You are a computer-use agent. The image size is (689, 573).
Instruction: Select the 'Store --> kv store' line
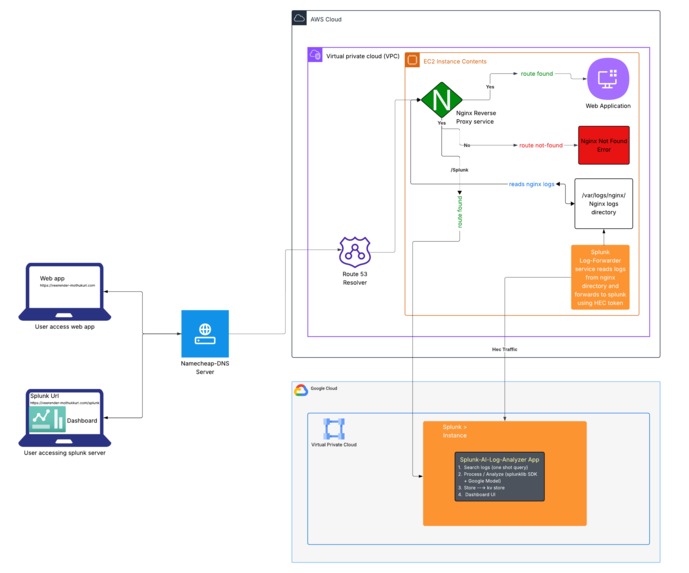[x=482, y=488]
